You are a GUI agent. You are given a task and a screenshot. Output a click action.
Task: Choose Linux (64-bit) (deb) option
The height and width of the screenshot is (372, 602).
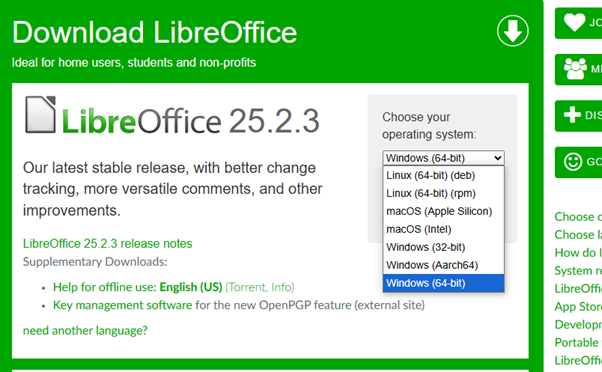(x=443, y=175)
